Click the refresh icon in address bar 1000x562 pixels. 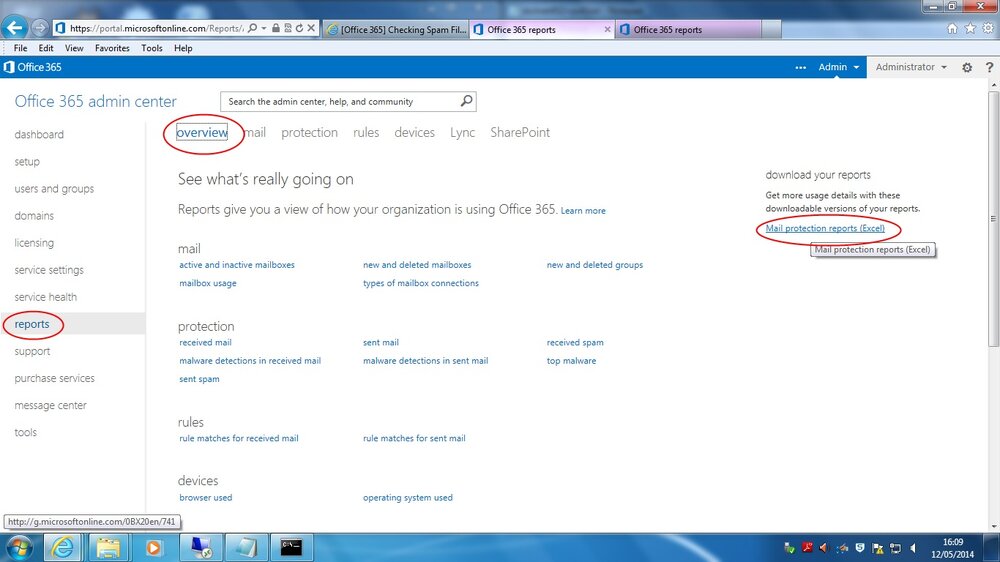pos(299,28)
